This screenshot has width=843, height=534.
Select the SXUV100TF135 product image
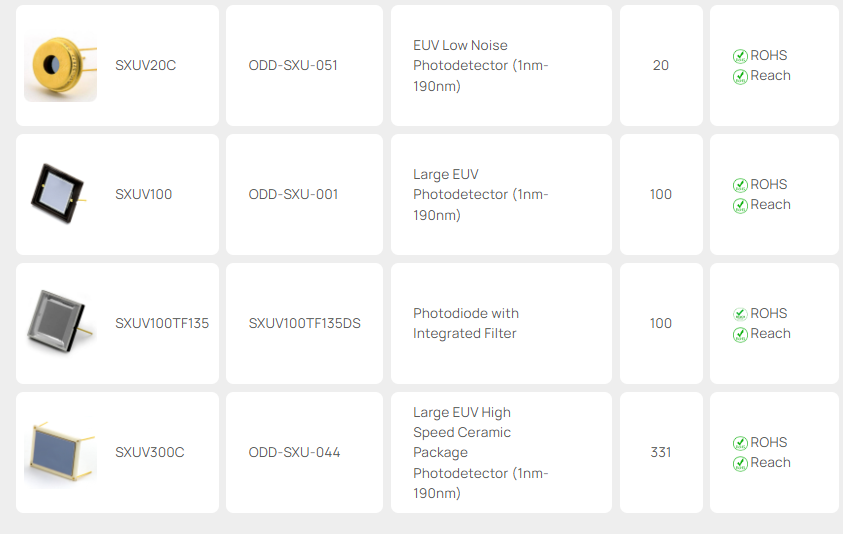[60, 322]
